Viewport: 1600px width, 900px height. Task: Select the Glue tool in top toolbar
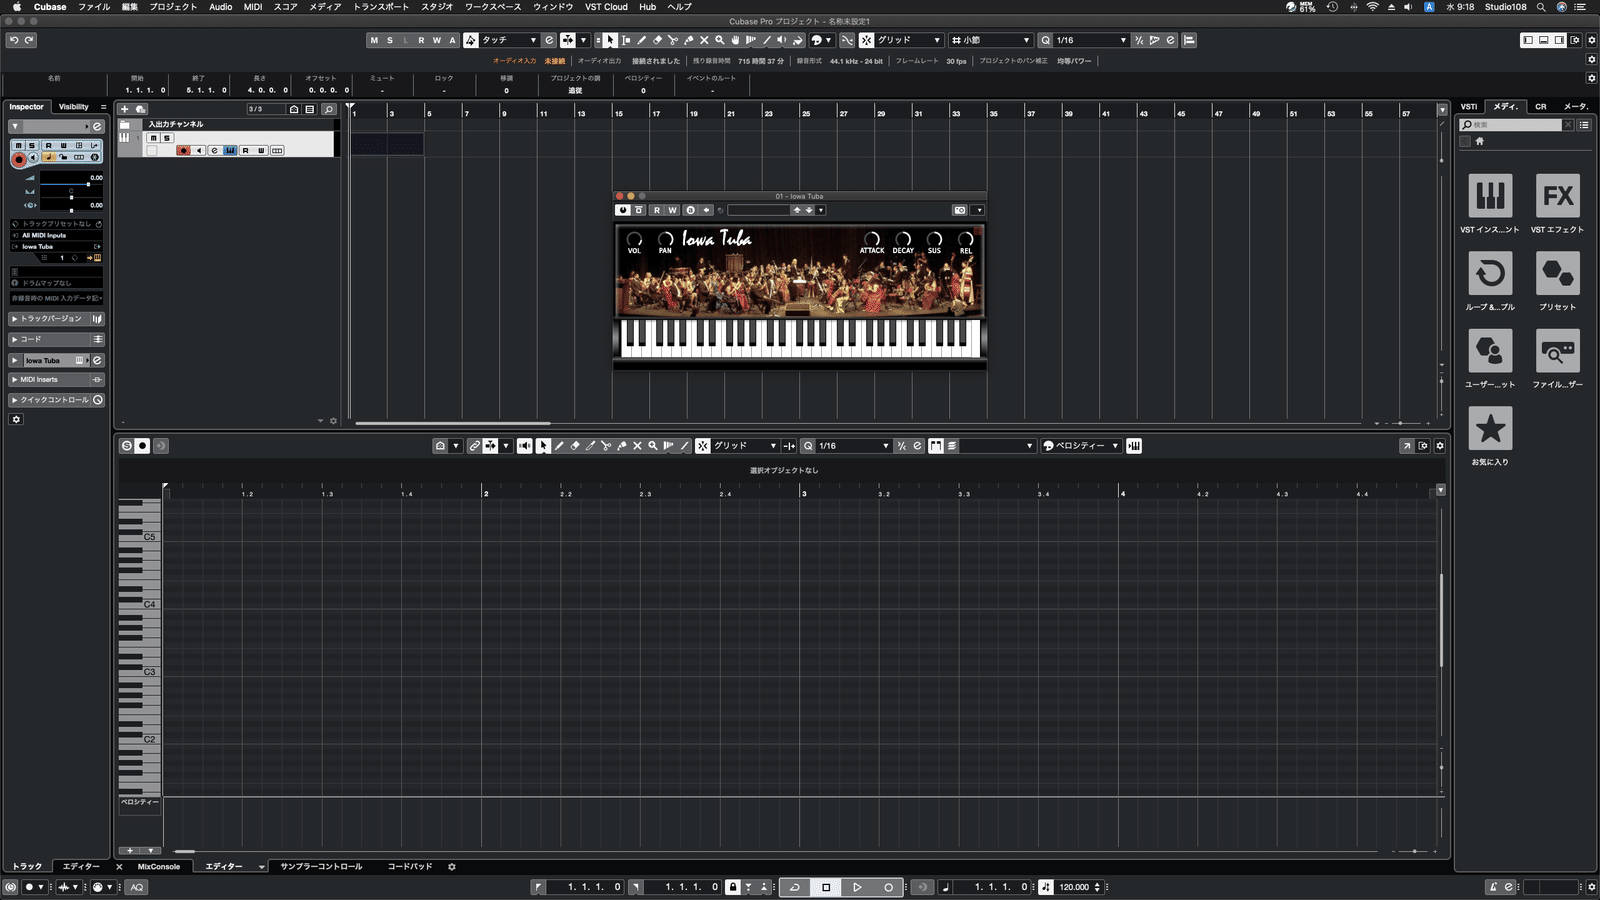[x=689, y=40]
